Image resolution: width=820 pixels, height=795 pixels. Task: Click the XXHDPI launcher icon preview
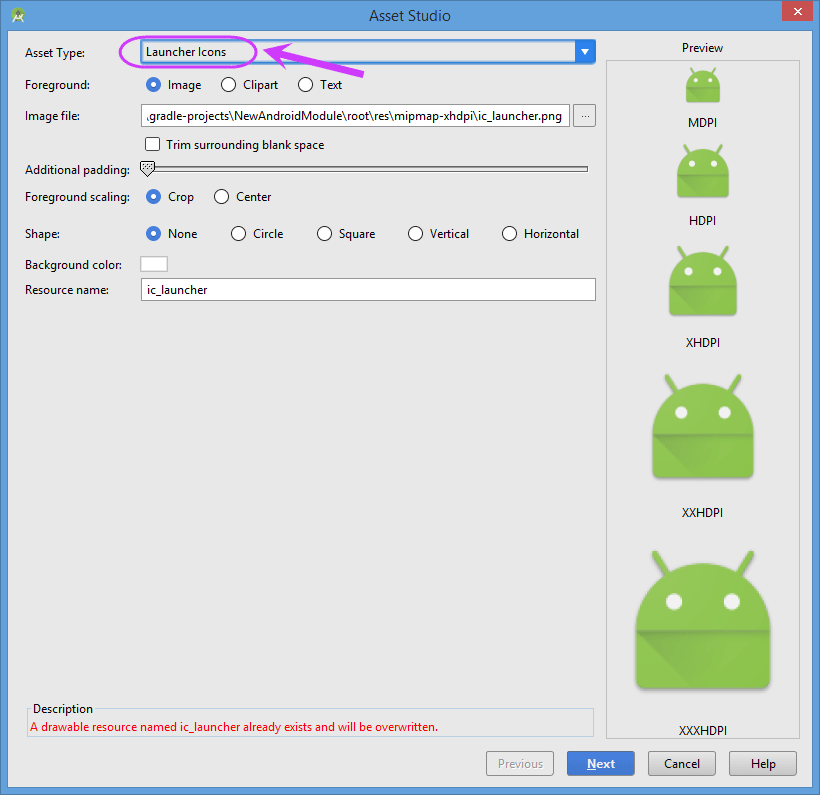pyautogui.click(x=702, y=426)
